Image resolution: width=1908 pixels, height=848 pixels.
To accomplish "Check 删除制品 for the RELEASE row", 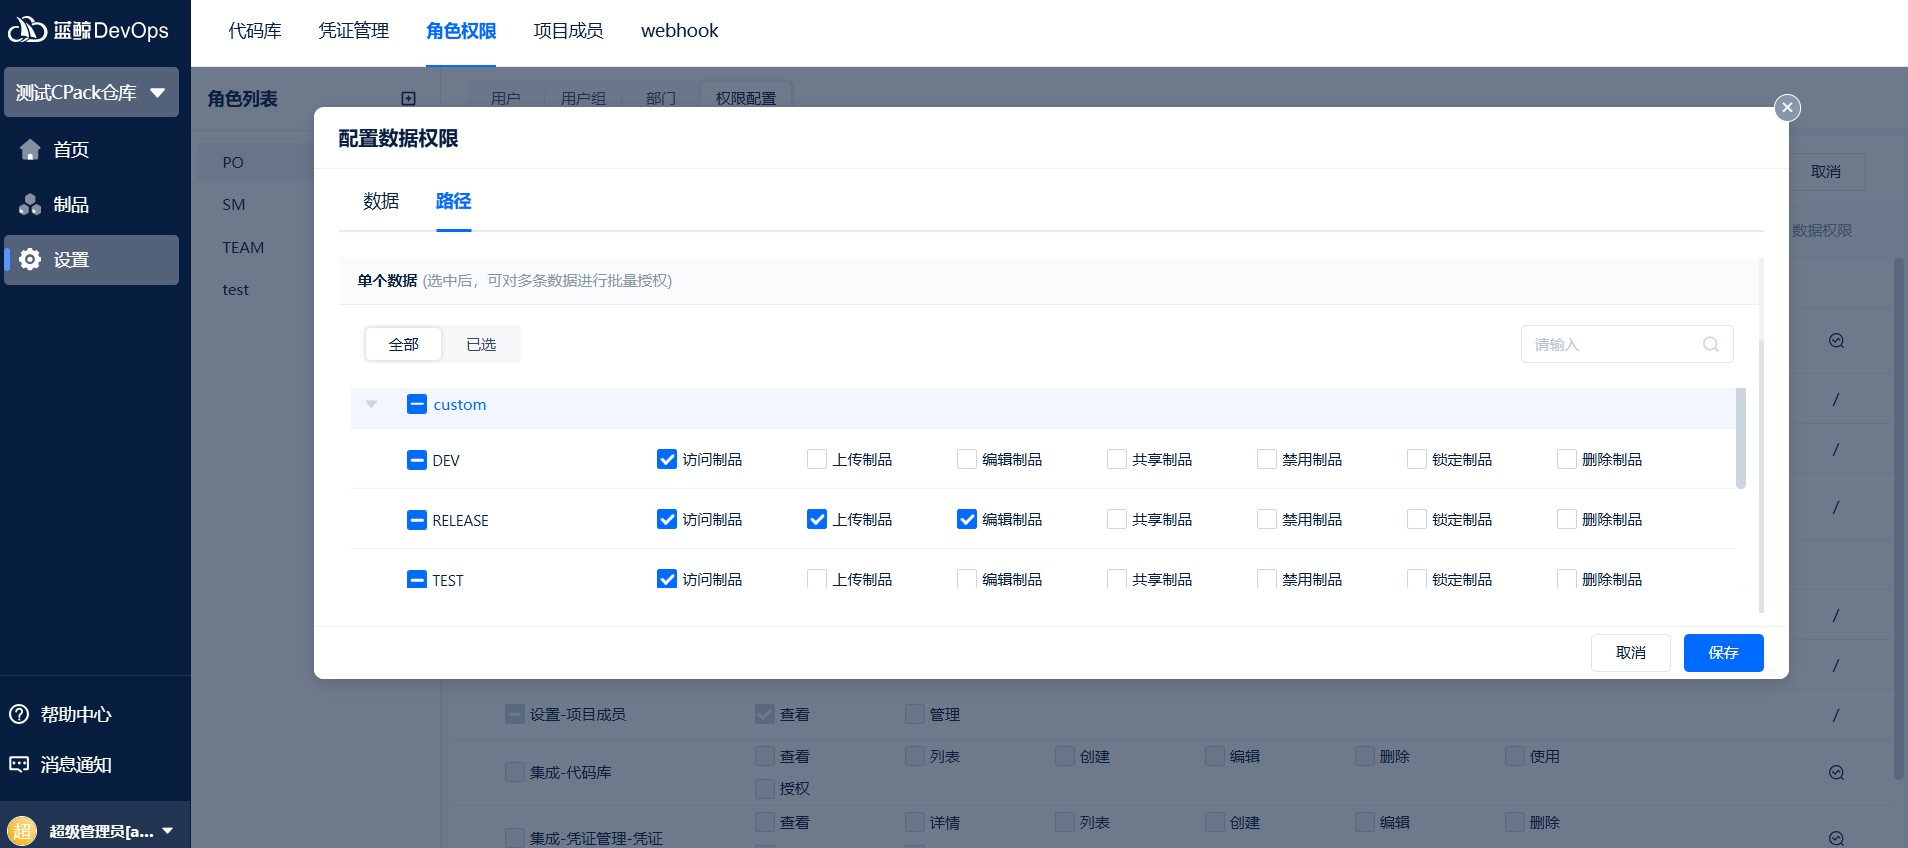I will point(1567,519).
